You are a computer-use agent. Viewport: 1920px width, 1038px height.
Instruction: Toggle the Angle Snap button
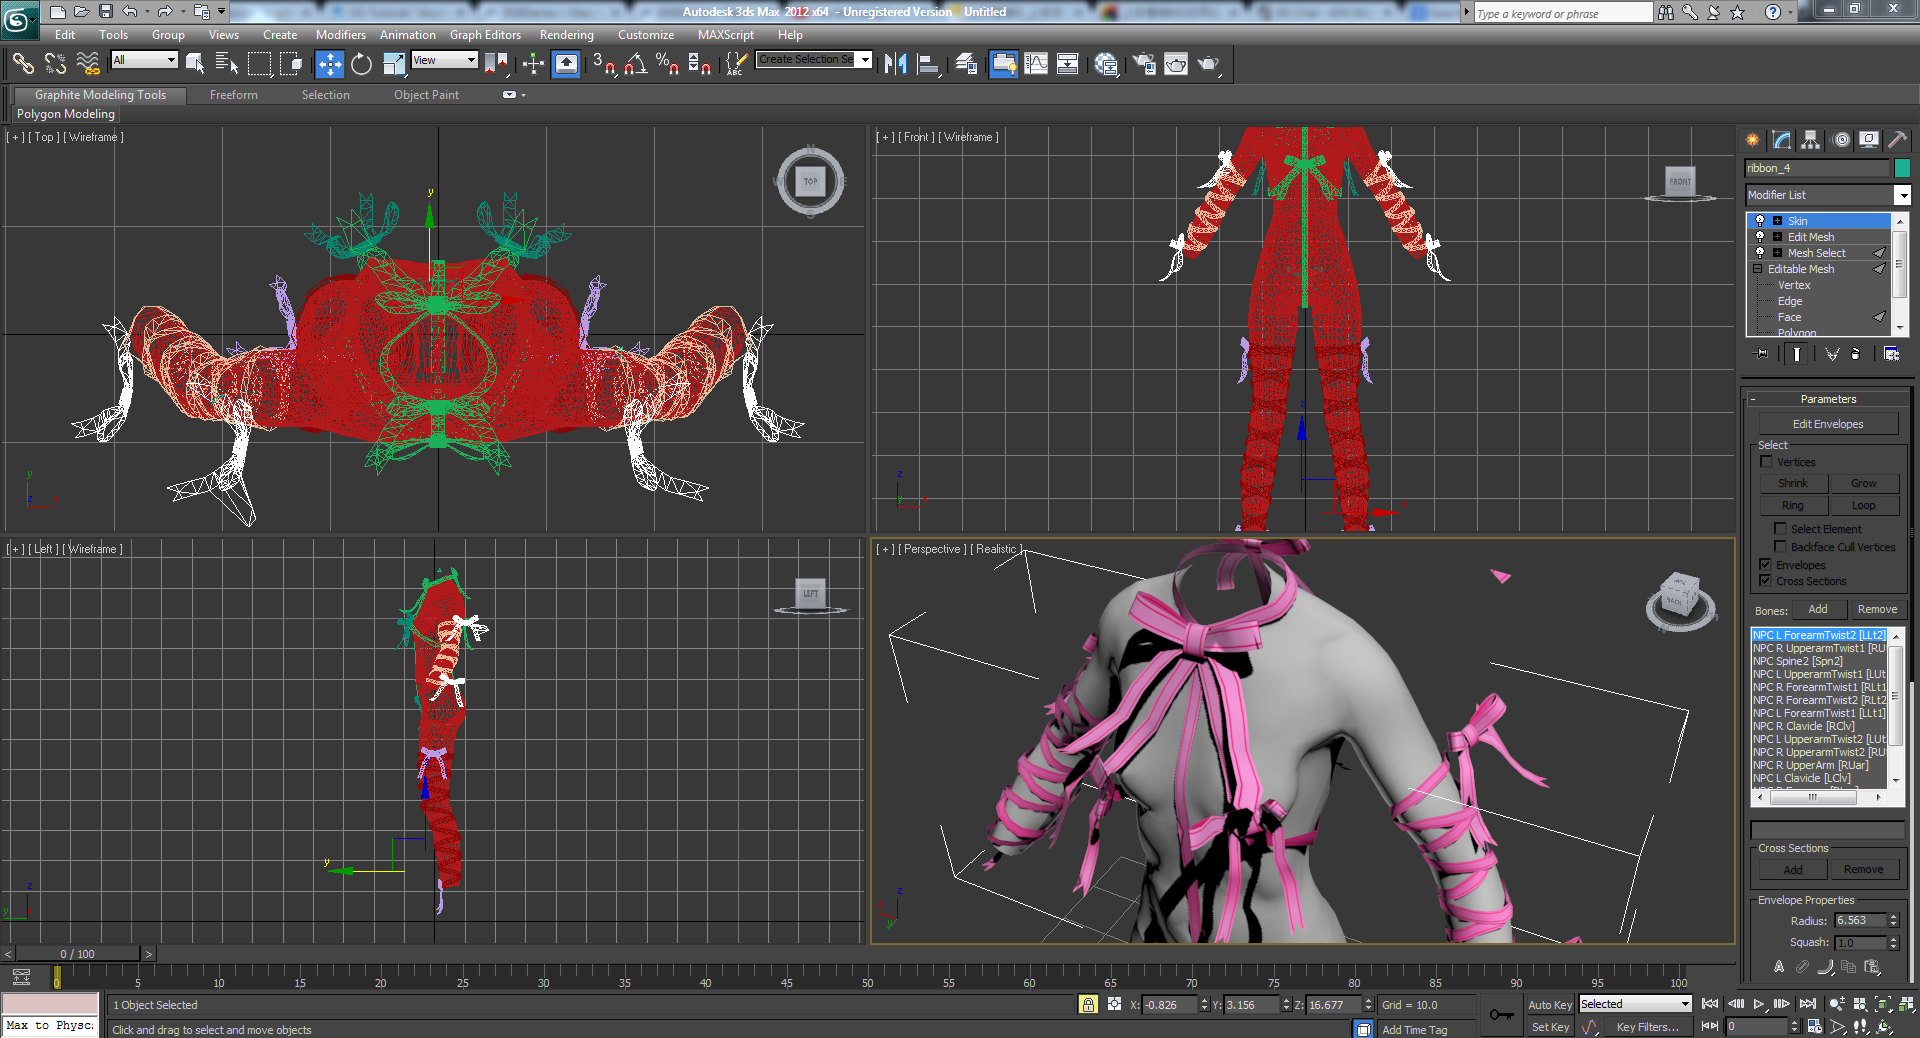click(x=636, y=64)
